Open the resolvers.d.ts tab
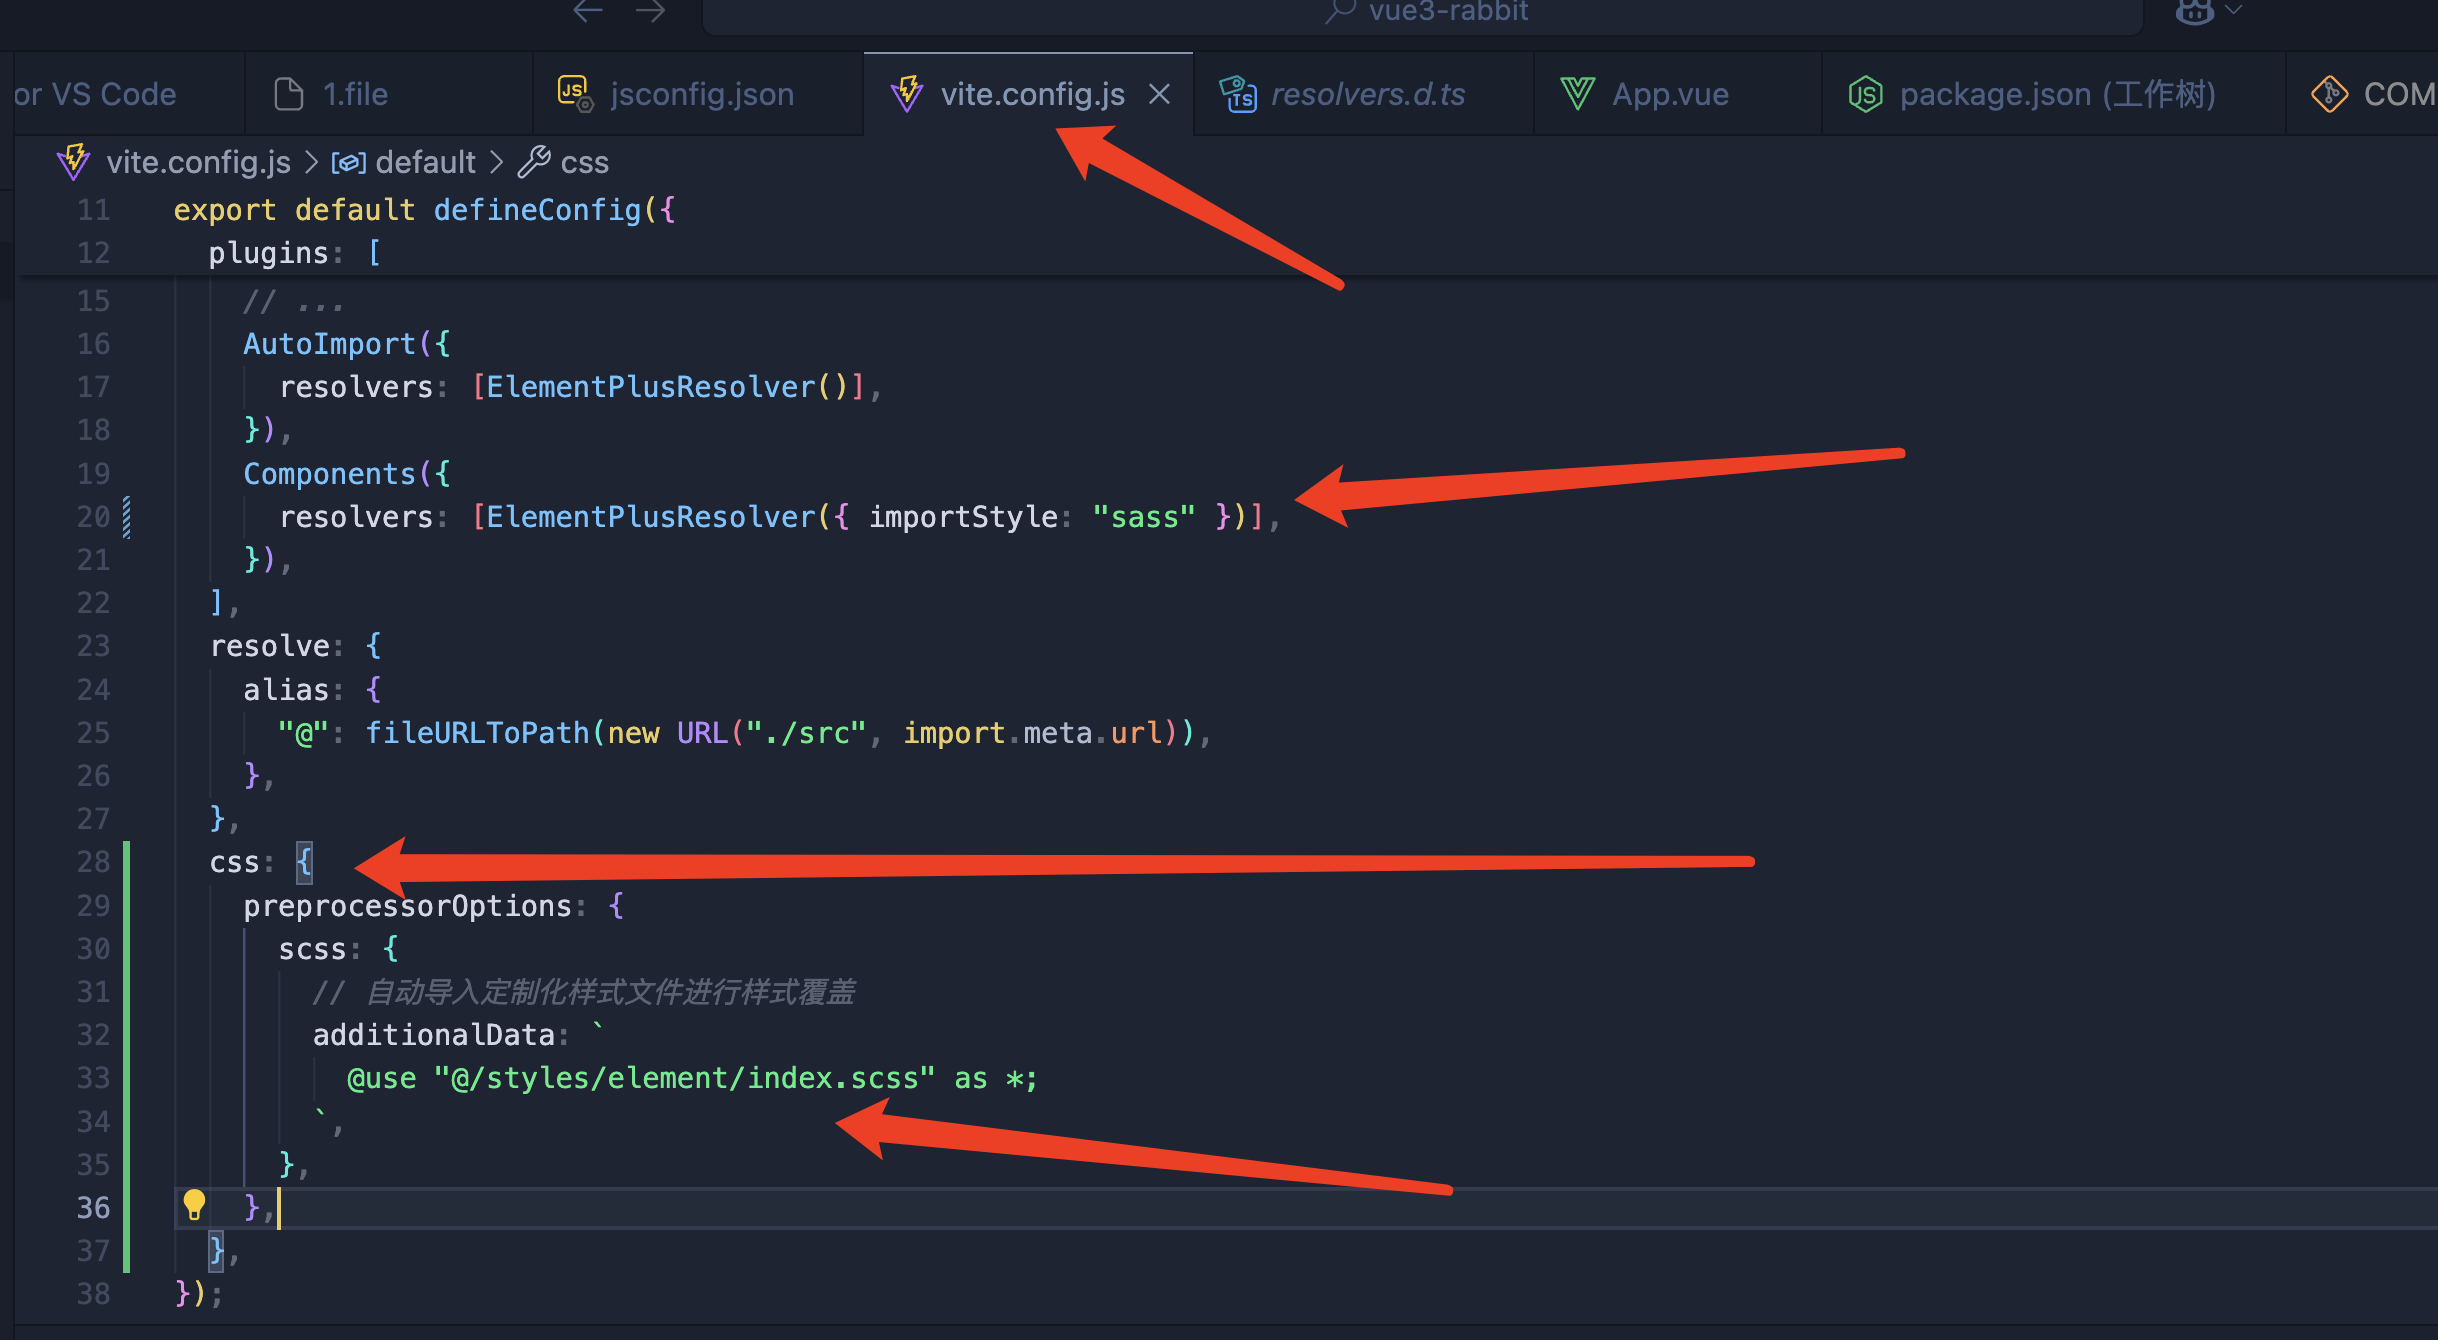The image size is (2438, 1340). (x=1367, y=94)
